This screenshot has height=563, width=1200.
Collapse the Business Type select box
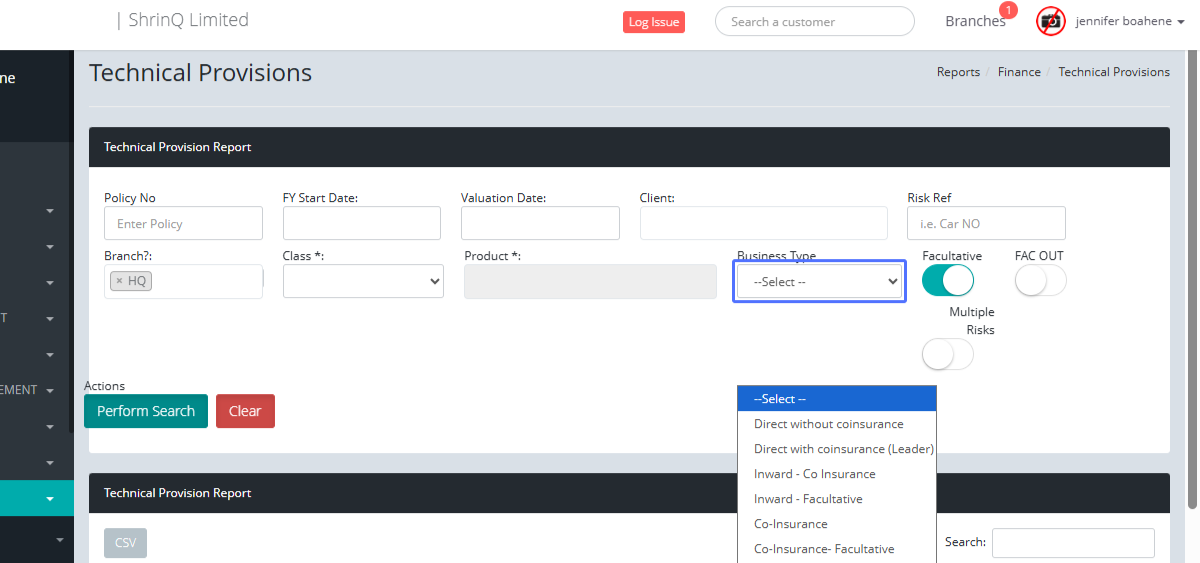click(819, 282)
